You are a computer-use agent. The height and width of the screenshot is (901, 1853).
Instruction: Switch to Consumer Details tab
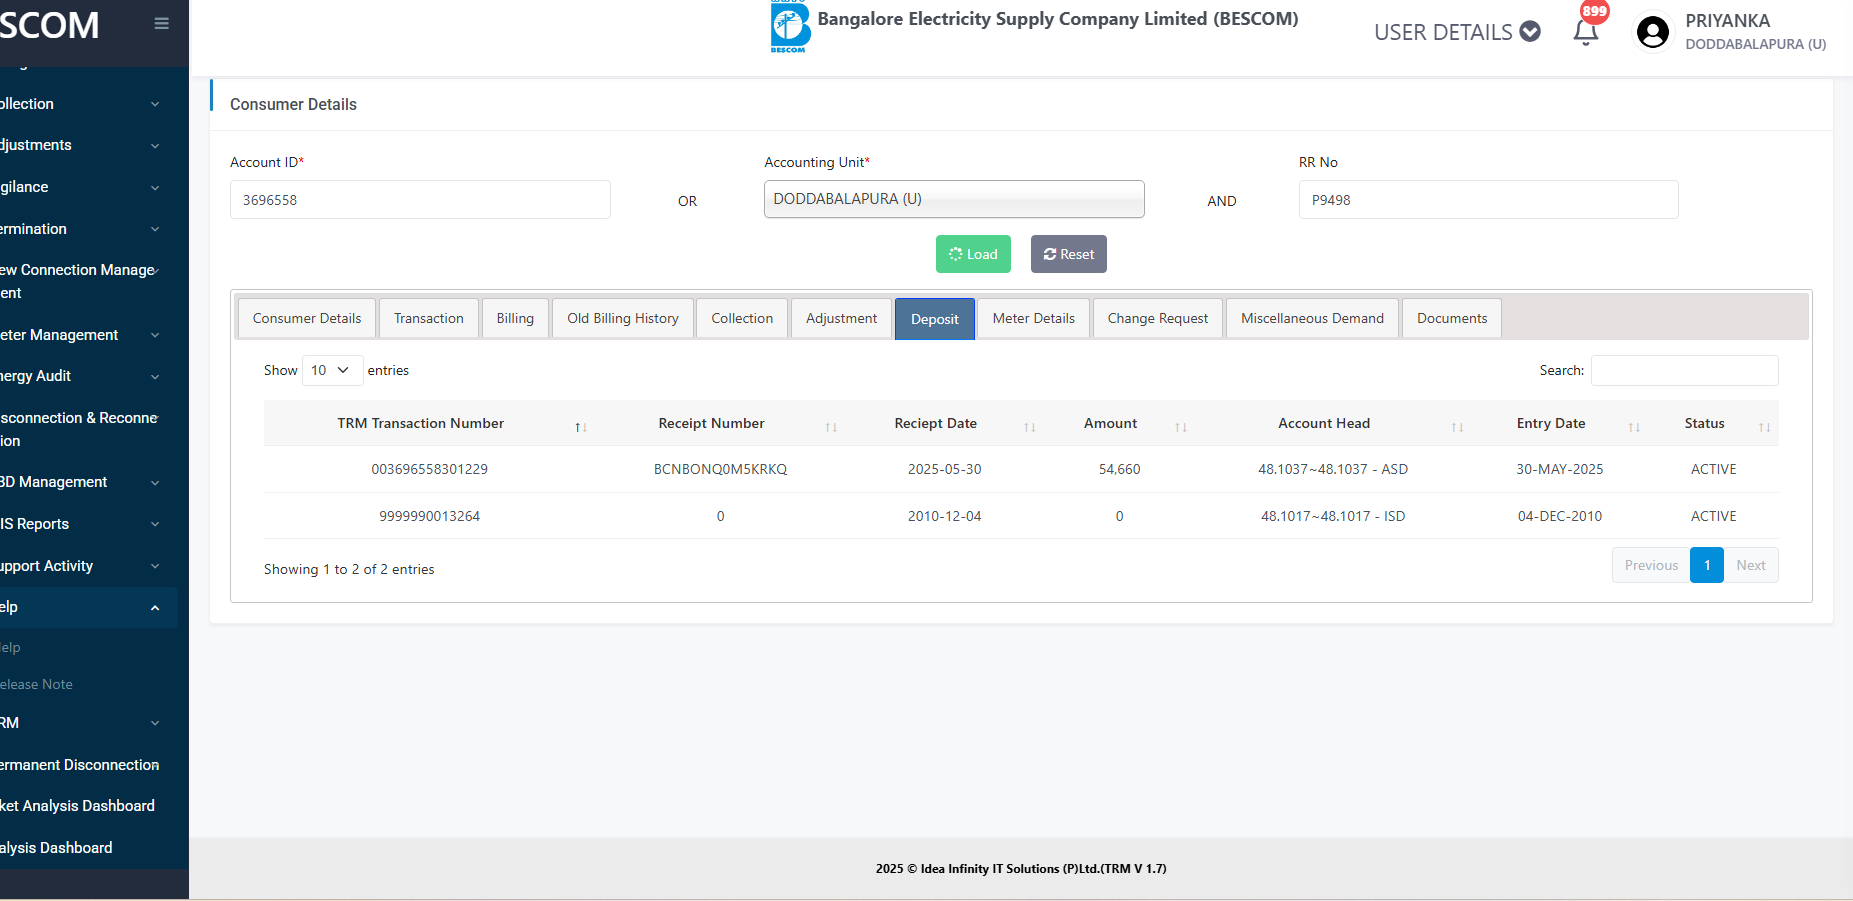pos(307,318)
